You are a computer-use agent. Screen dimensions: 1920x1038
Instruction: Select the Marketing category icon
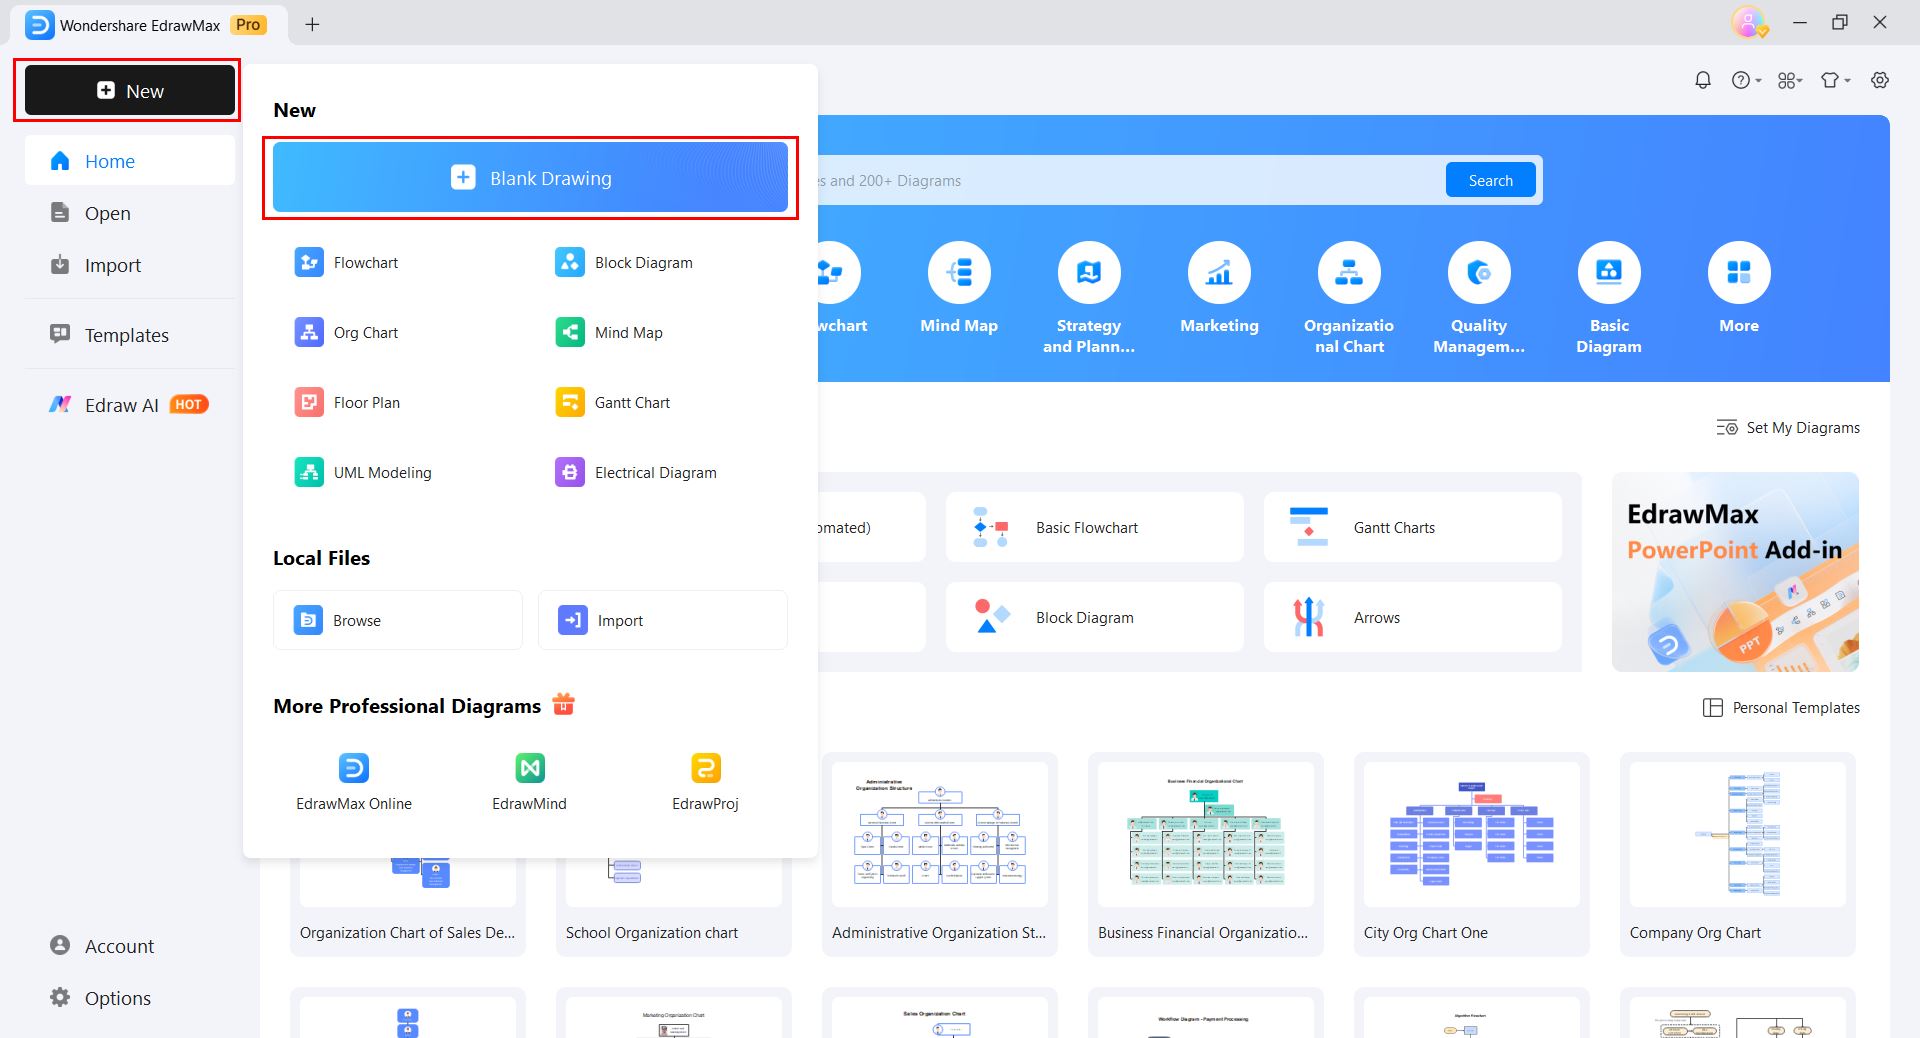pyautogui.click(x=1219, y=288)
